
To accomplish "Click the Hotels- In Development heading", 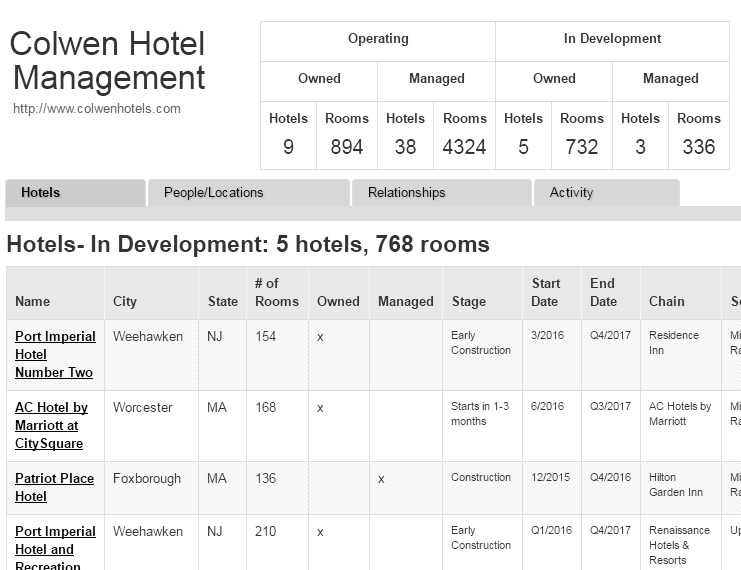I will coord(248,244).
